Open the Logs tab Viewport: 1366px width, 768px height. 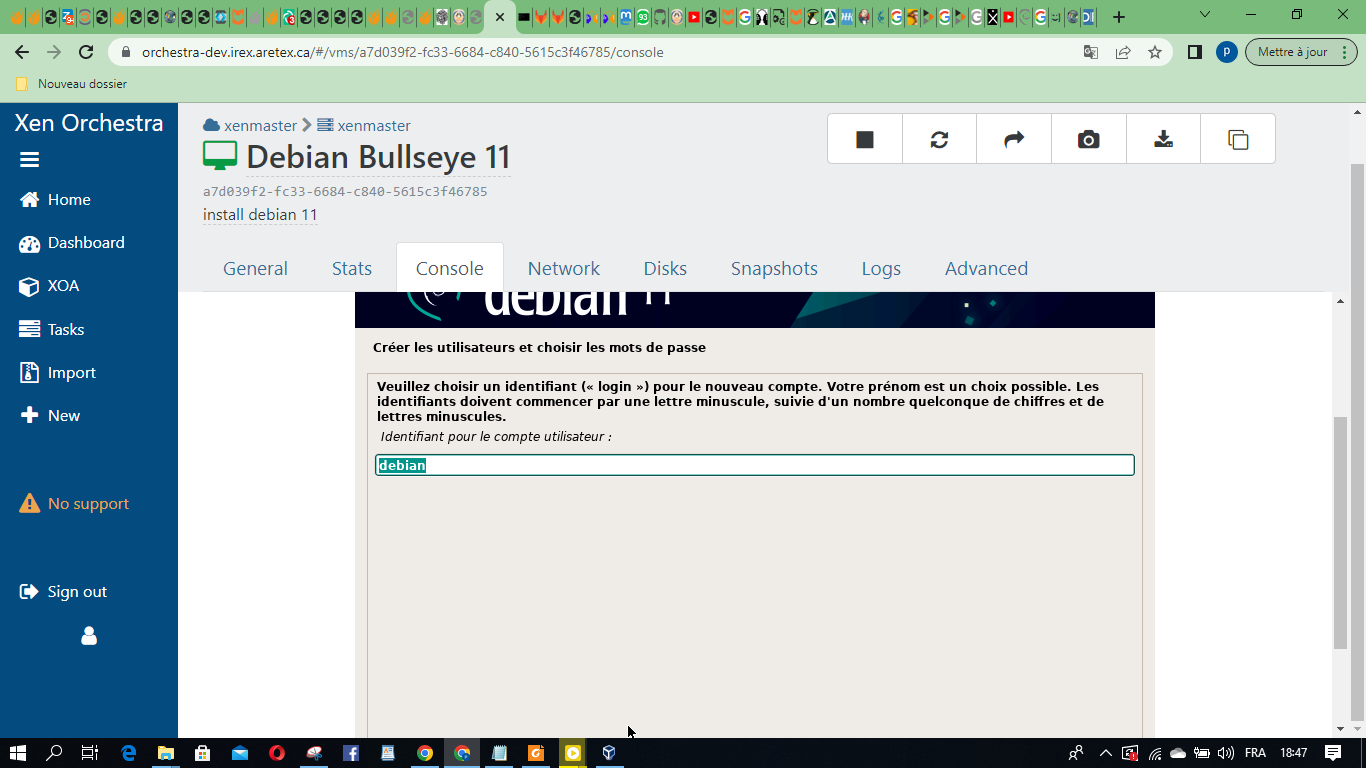881,268
